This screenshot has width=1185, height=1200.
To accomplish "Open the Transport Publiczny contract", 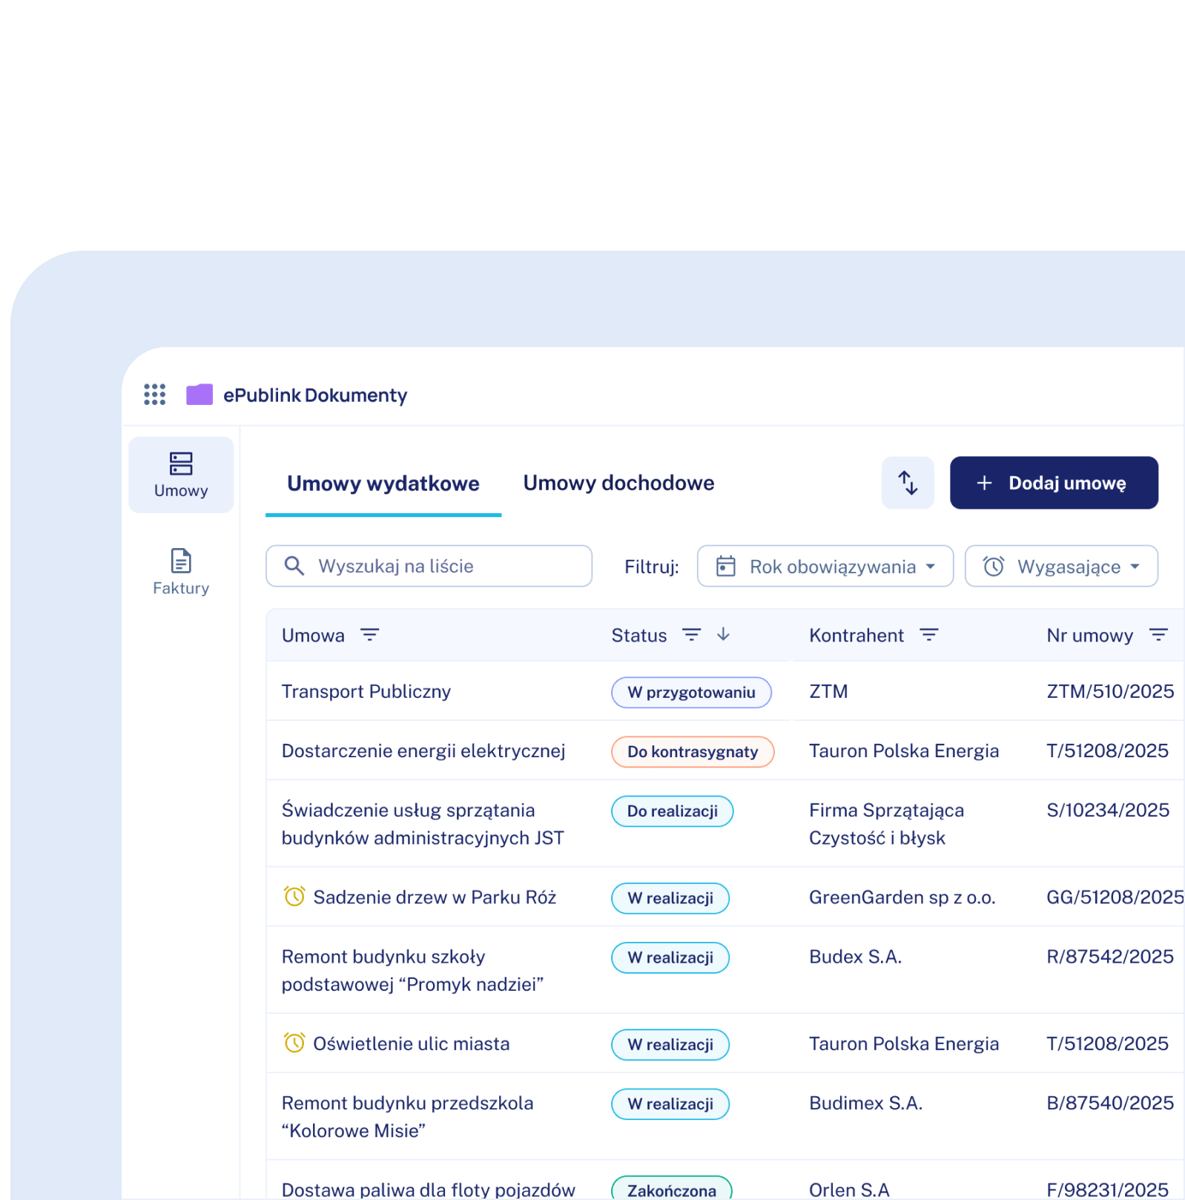I will (366, 692).
